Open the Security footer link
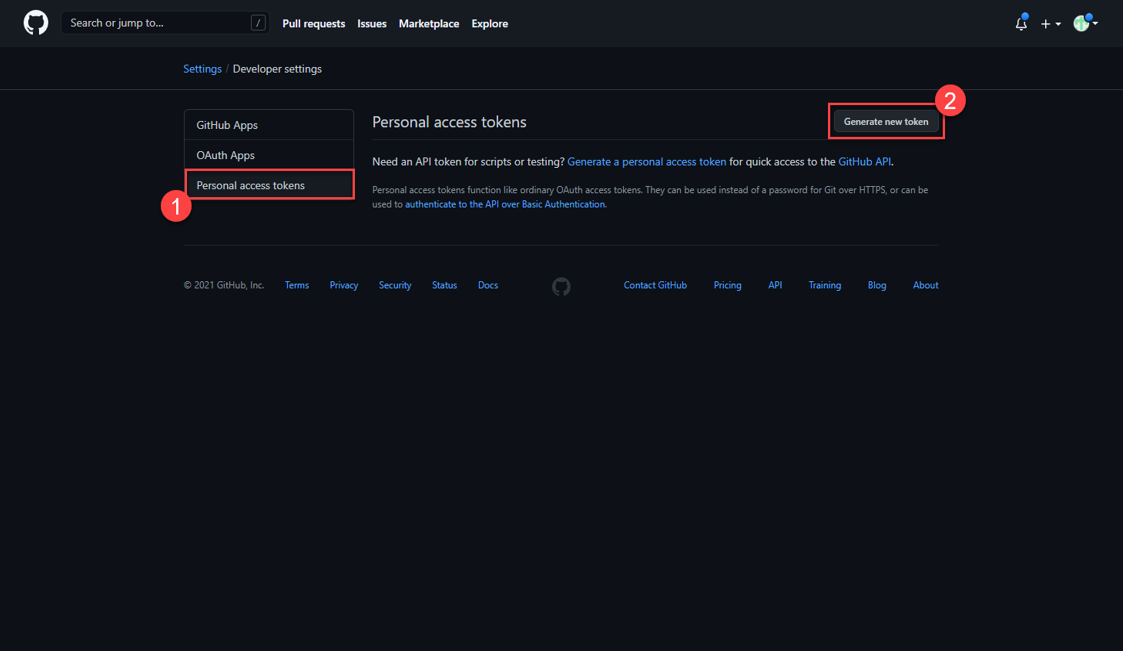The image size is (1123, 651). coord(395,285)
